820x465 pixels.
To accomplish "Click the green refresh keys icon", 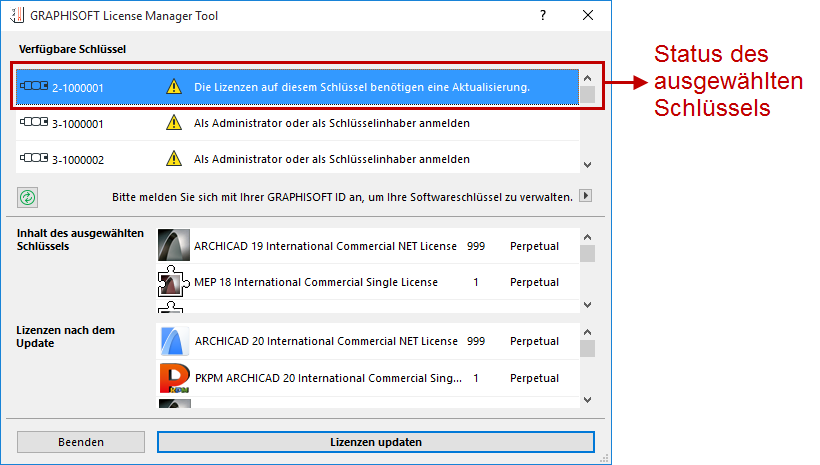I will [27, 197].
